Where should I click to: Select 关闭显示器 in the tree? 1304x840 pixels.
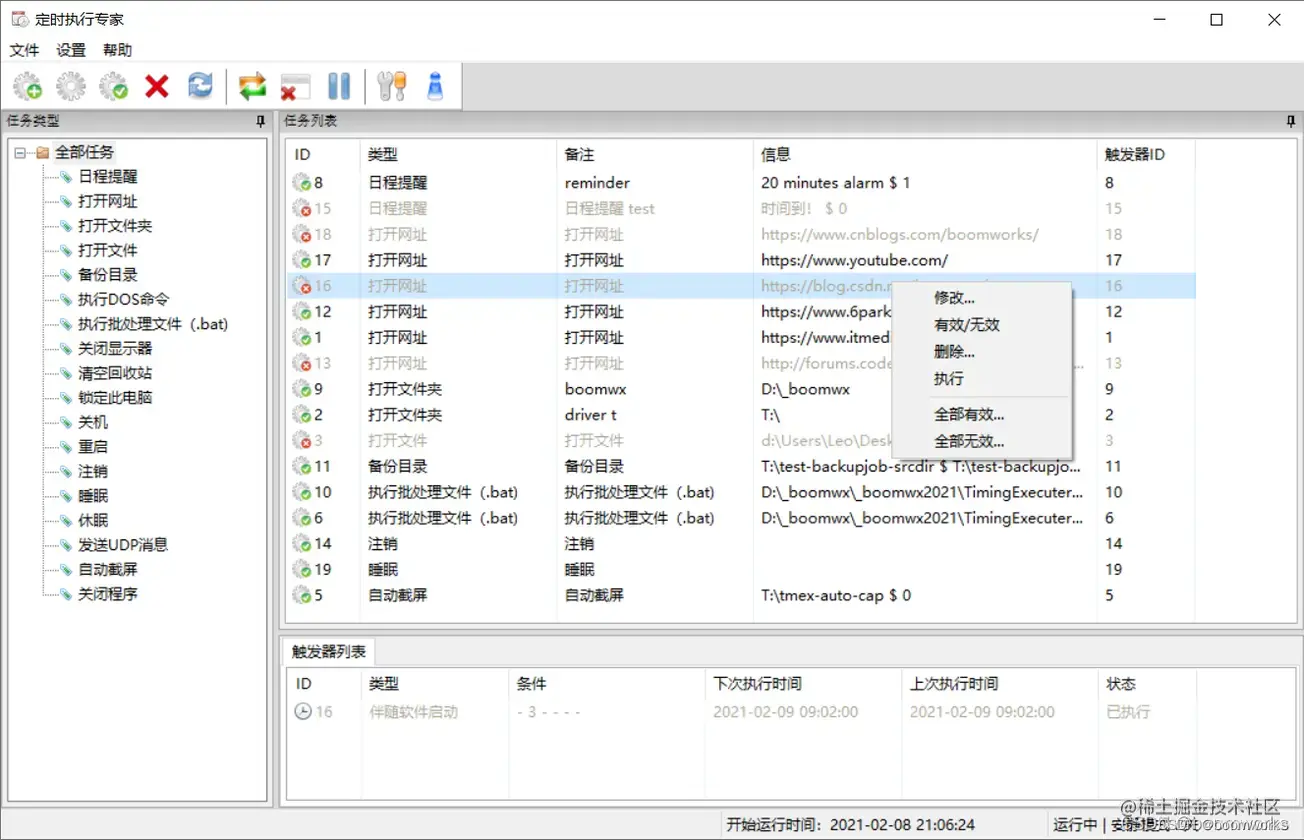pyautogui.click(x=115, y=348)
